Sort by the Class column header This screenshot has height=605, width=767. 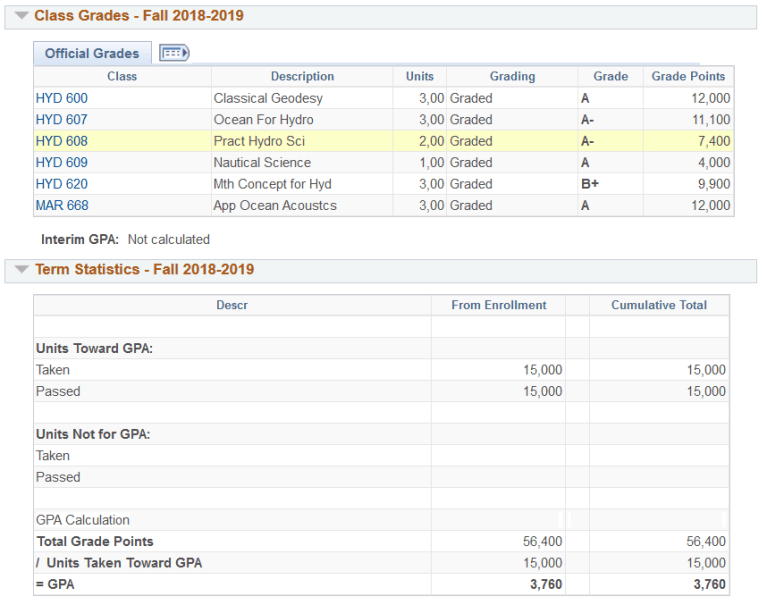pyautogui.click(x=122, y=77)
